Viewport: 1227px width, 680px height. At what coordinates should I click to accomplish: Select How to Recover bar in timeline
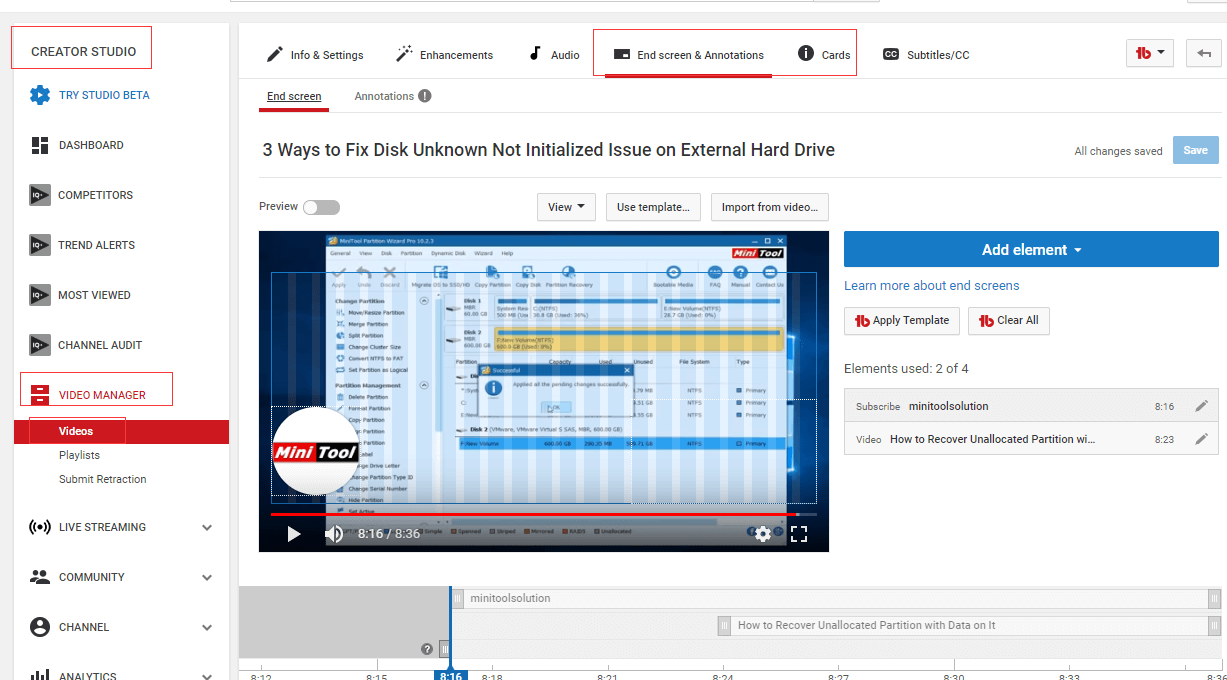969,625
